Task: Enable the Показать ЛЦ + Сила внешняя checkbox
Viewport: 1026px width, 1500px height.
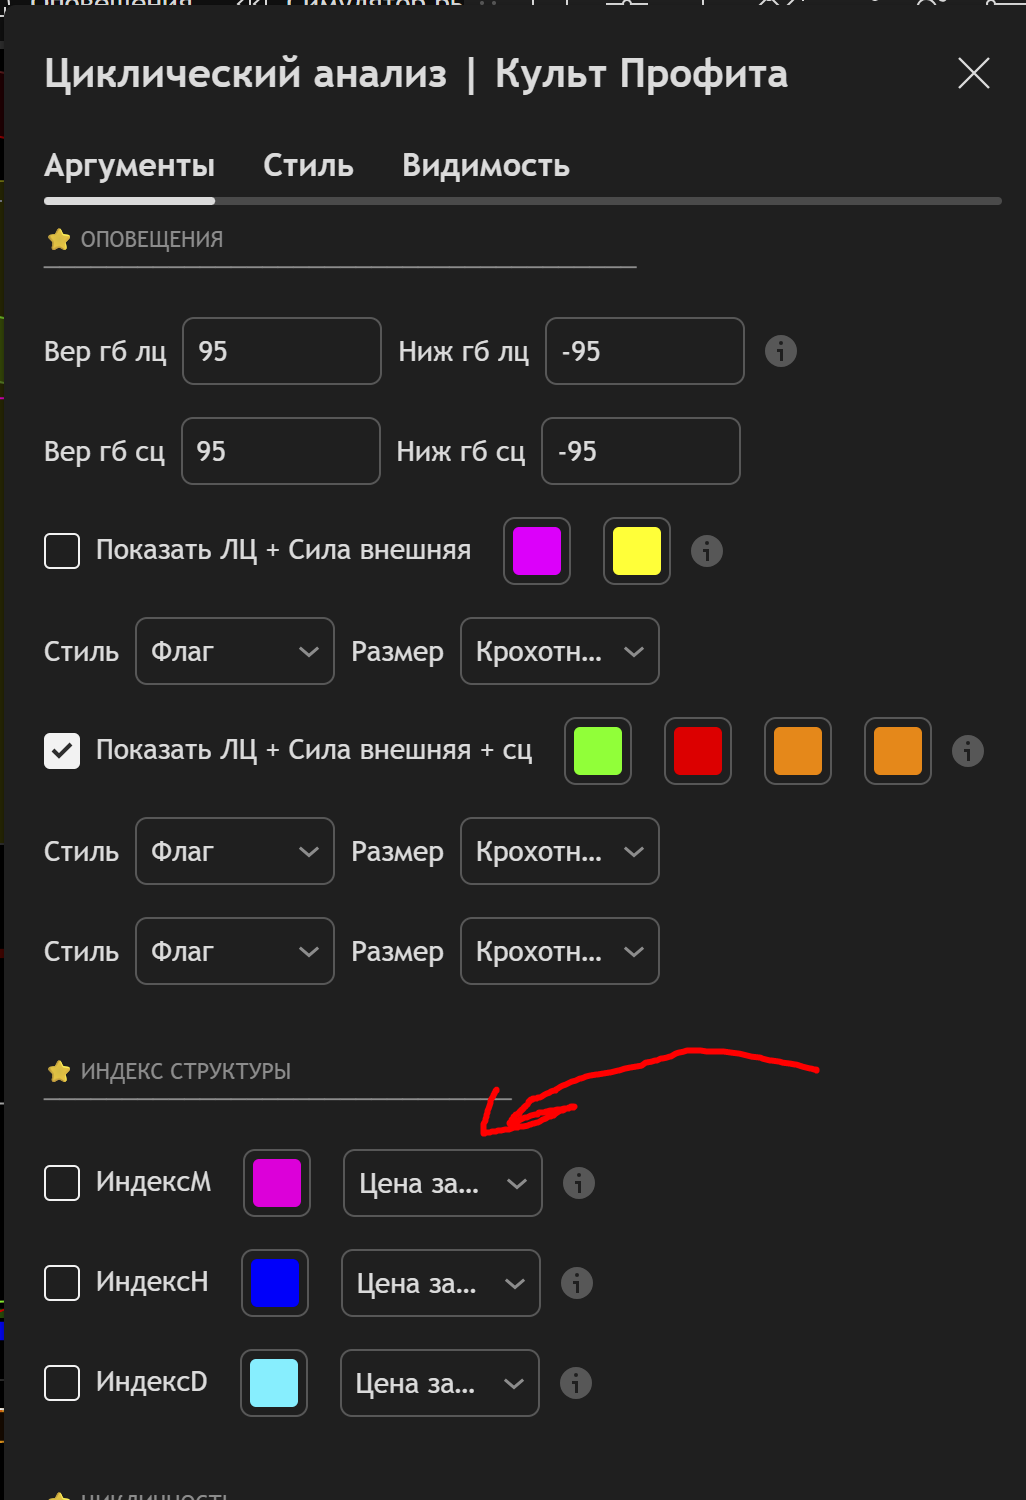Action: pos(62,551)
